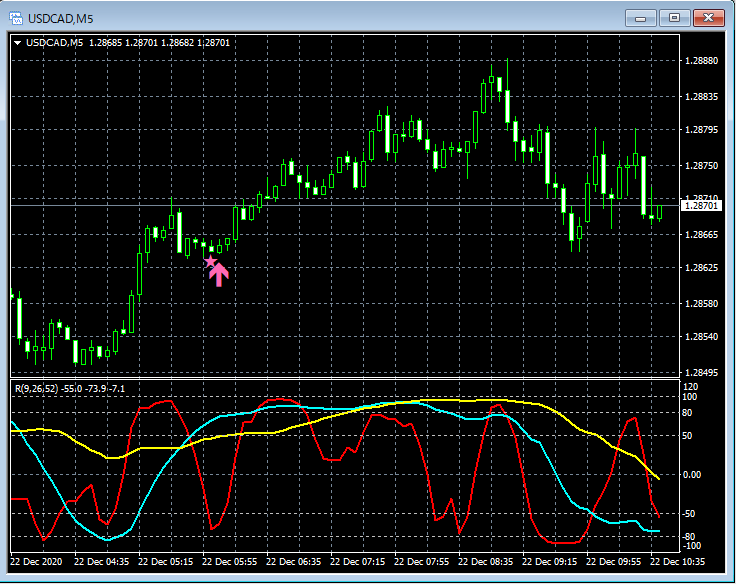Click the pink star marker on chart
This screenshot has width=736, height=584.
click(x=210, y=262)
